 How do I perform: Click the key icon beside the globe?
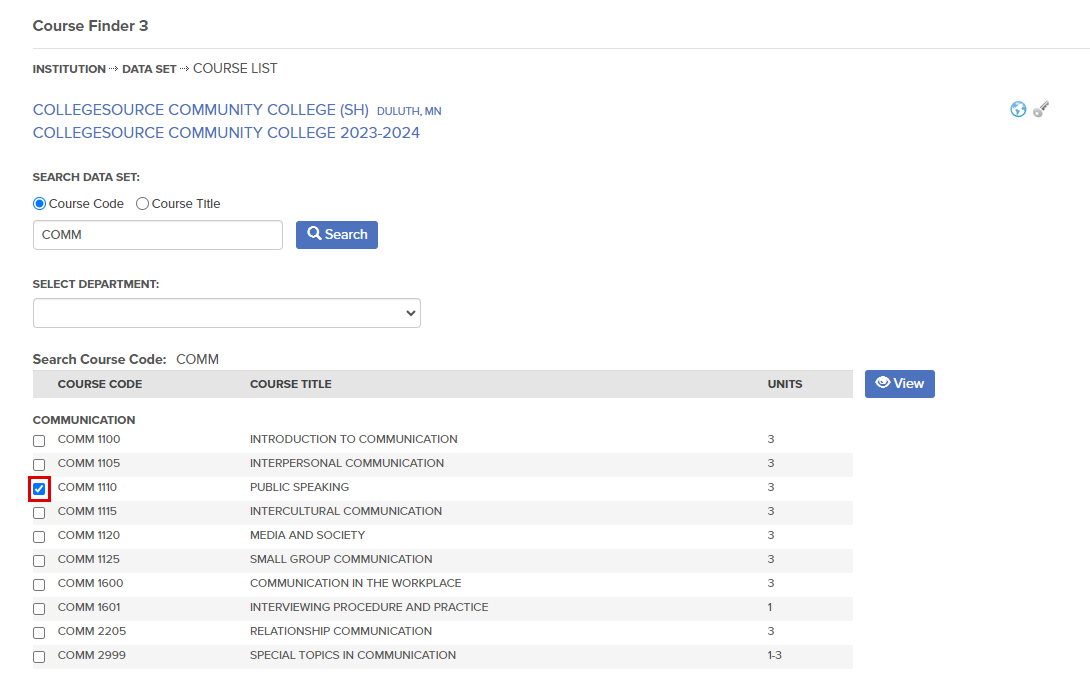point(1041,109)
